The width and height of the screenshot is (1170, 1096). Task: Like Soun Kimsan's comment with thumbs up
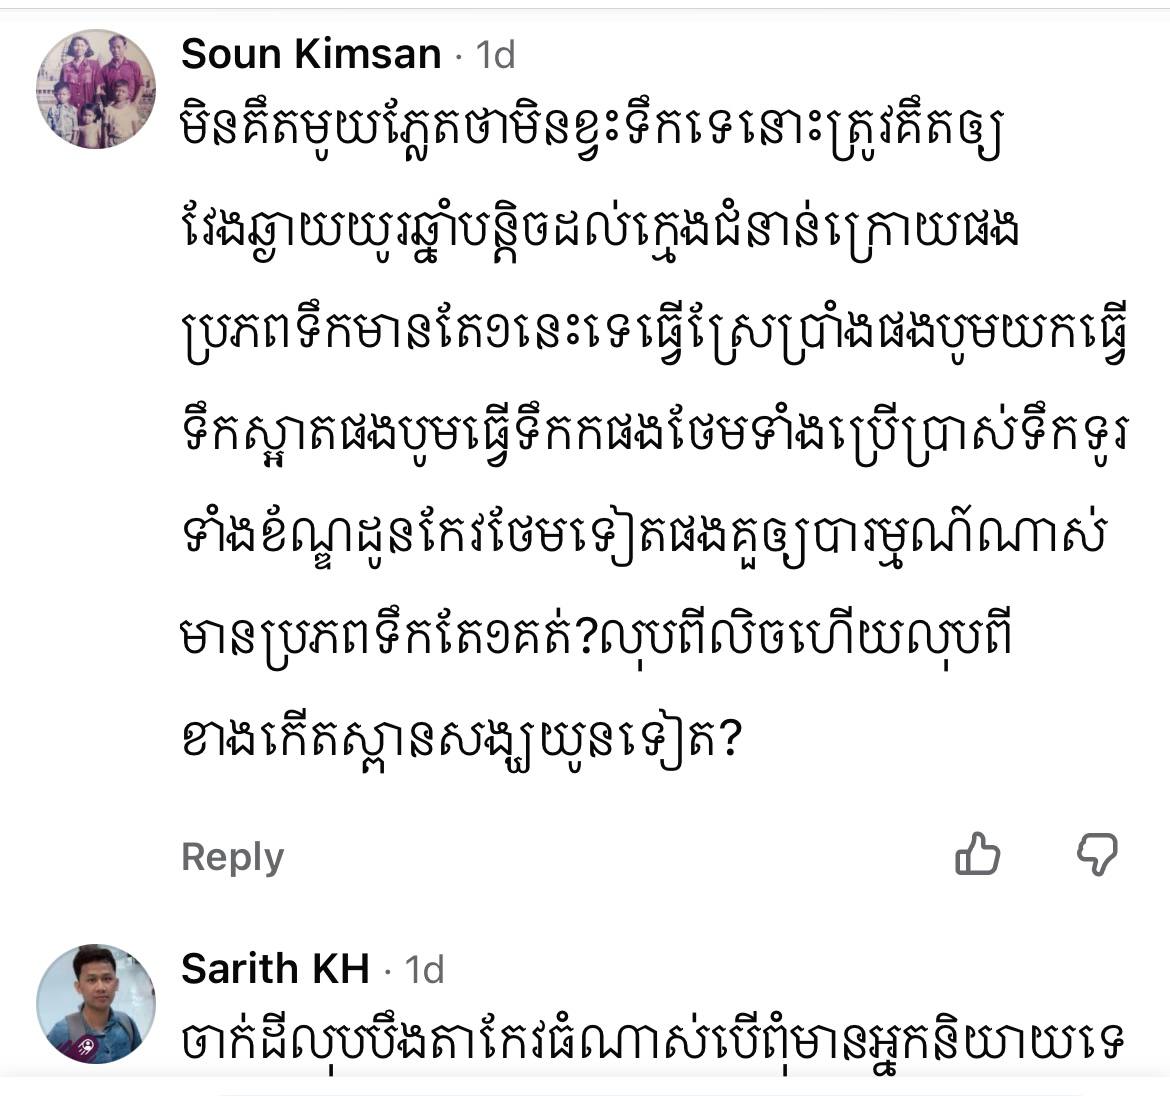coord(977,854)
